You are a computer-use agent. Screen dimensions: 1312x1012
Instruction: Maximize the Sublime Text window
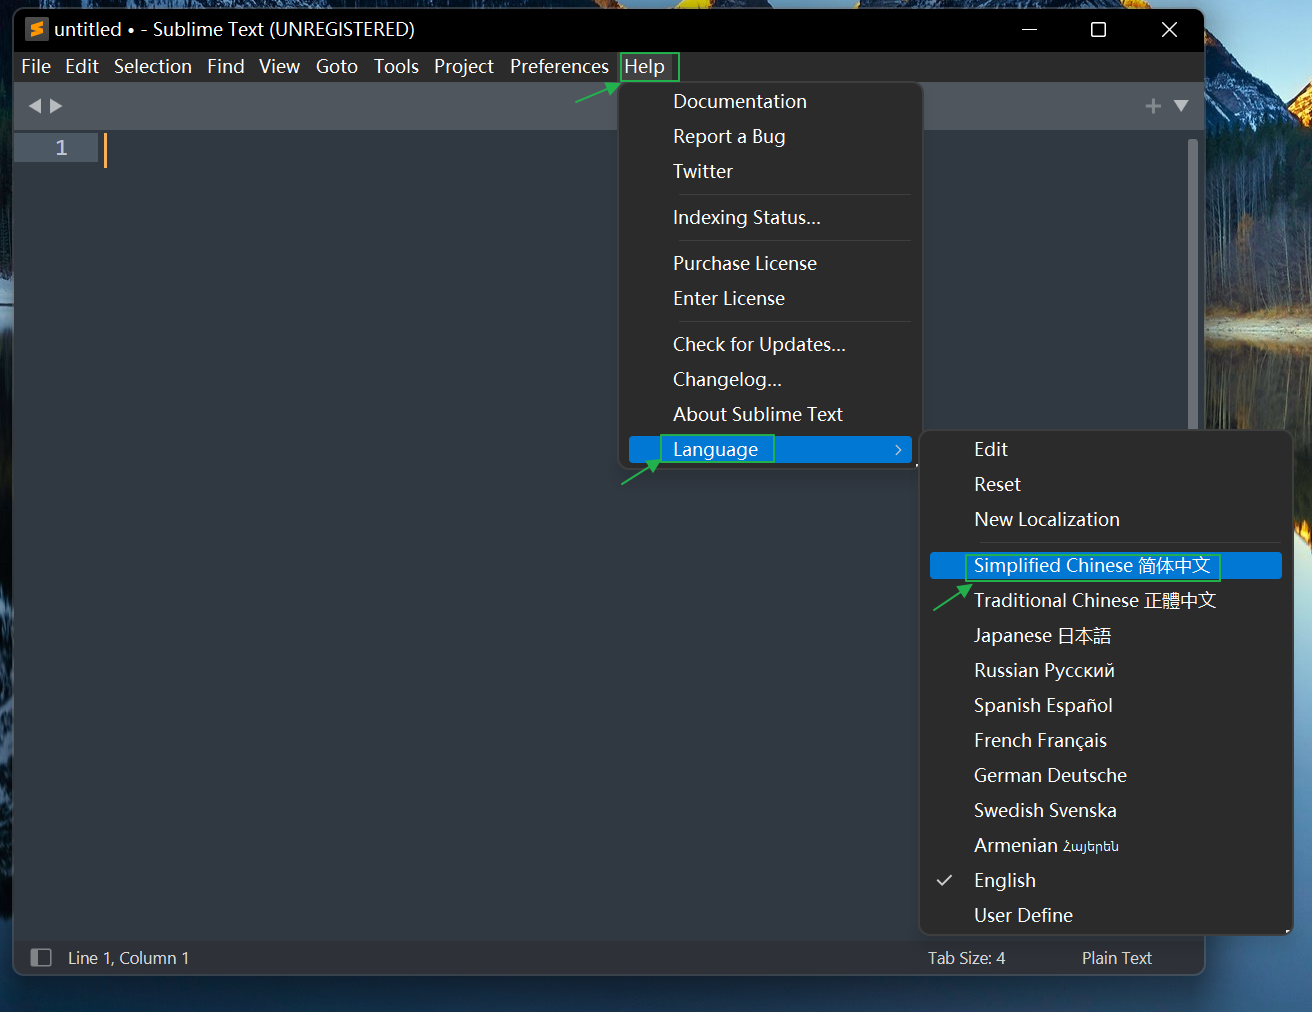(1098, 29)
